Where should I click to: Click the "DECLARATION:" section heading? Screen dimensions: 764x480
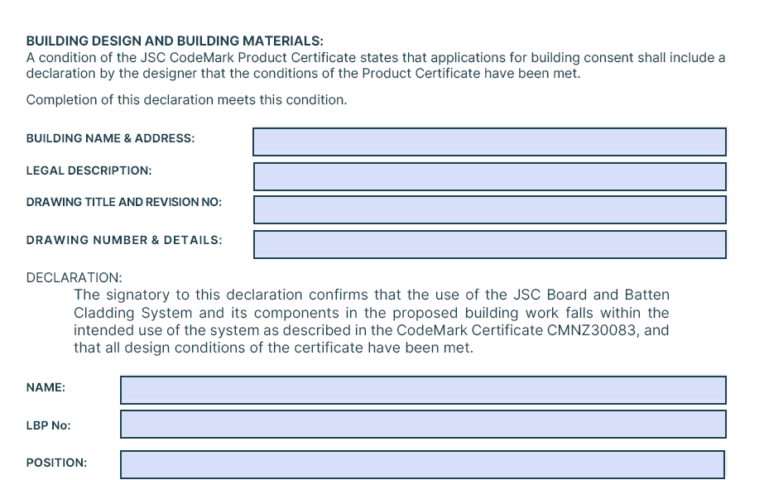[74, 277]
